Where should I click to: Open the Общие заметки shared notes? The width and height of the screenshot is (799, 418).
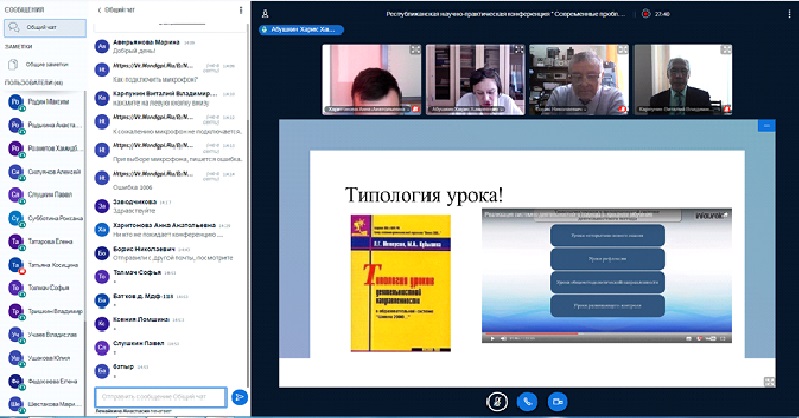[x=55, y=63]
